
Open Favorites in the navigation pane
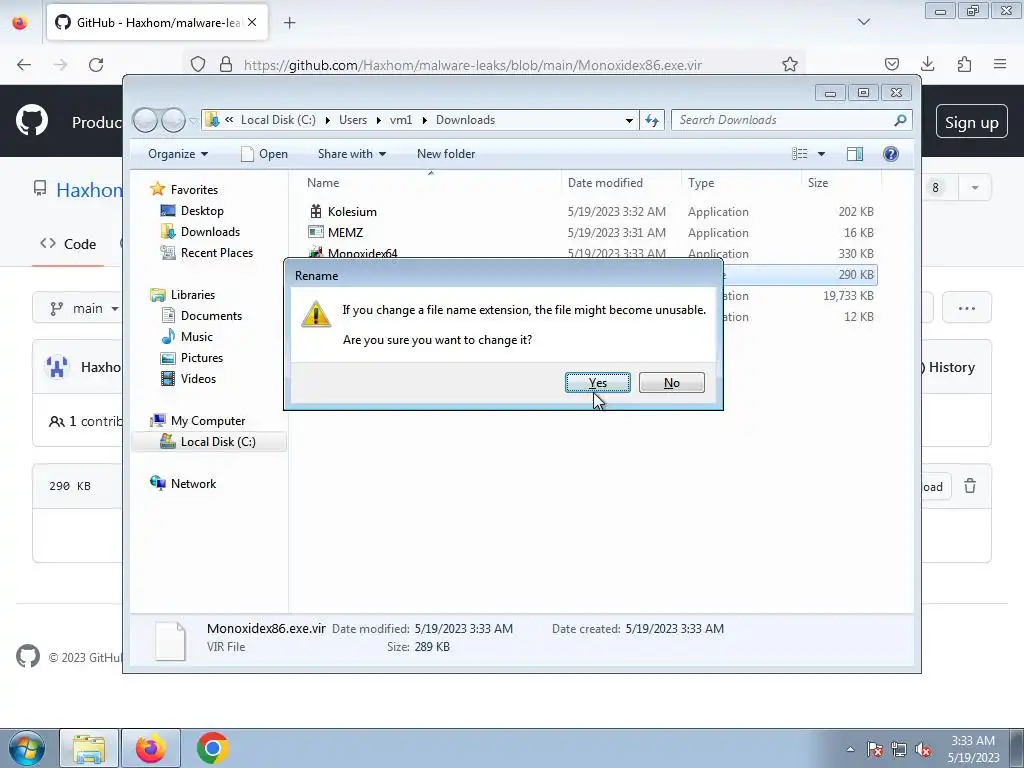point(194,189)
